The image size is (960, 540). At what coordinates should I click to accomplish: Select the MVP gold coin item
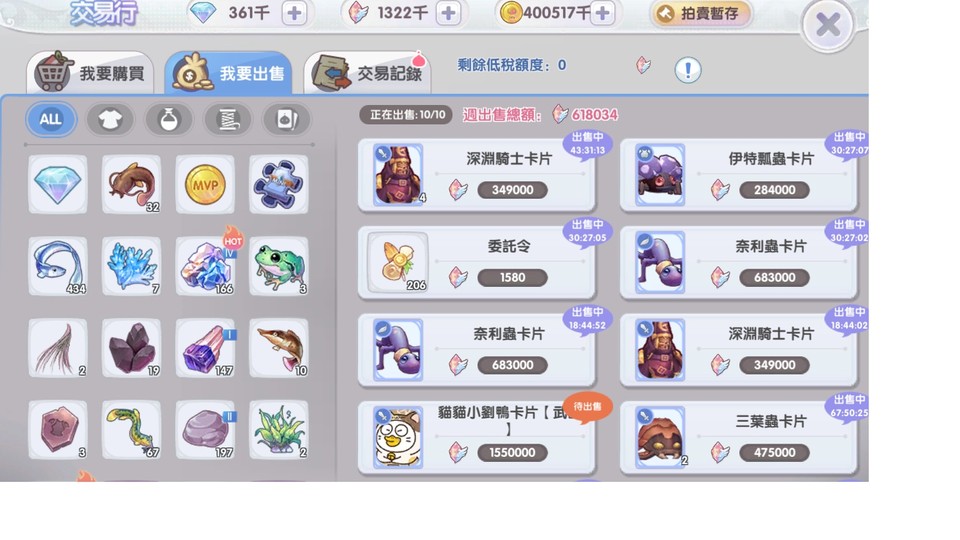coord(205,184)
